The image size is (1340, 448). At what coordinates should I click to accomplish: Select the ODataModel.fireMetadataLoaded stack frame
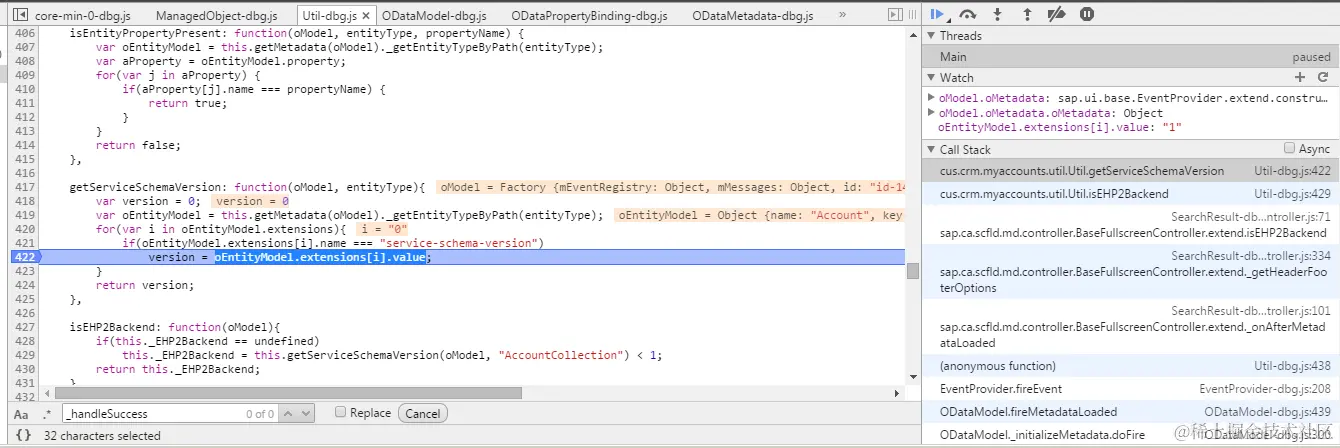pos(1130,412)
